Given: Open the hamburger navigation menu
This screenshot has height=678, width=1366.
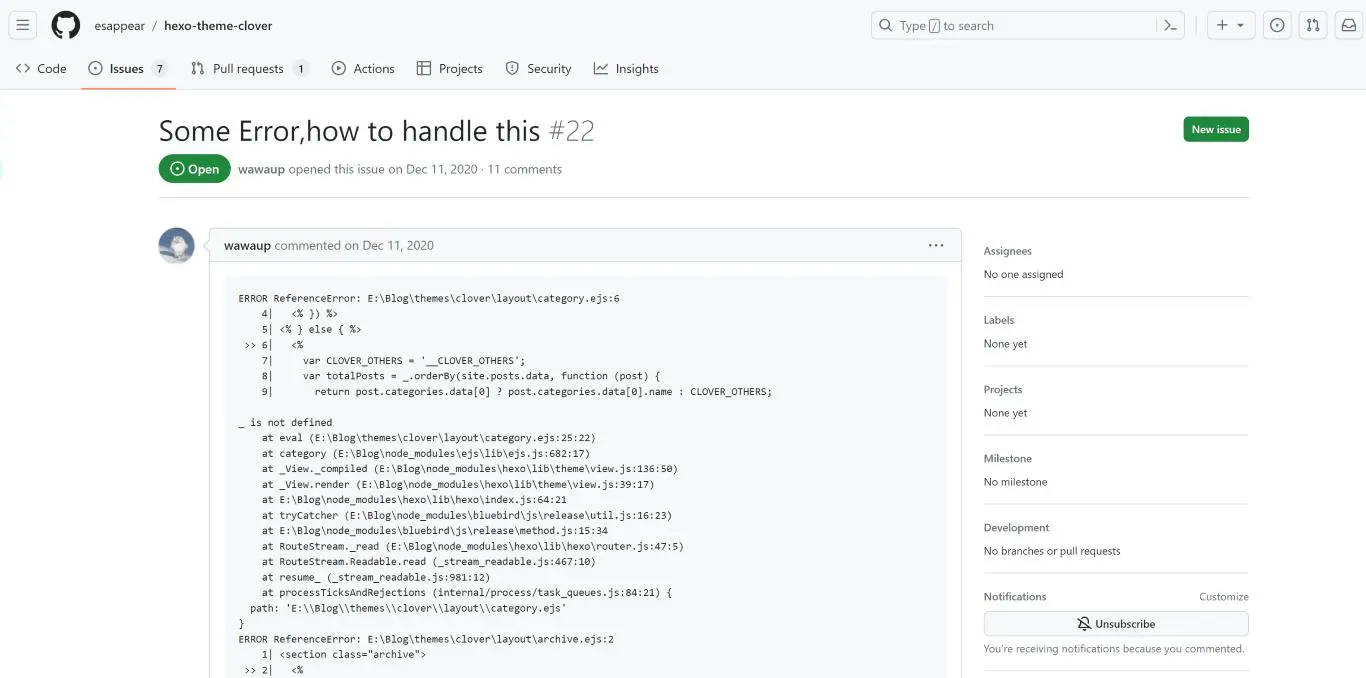Looking at the screenshot, I should click(23, 26).
